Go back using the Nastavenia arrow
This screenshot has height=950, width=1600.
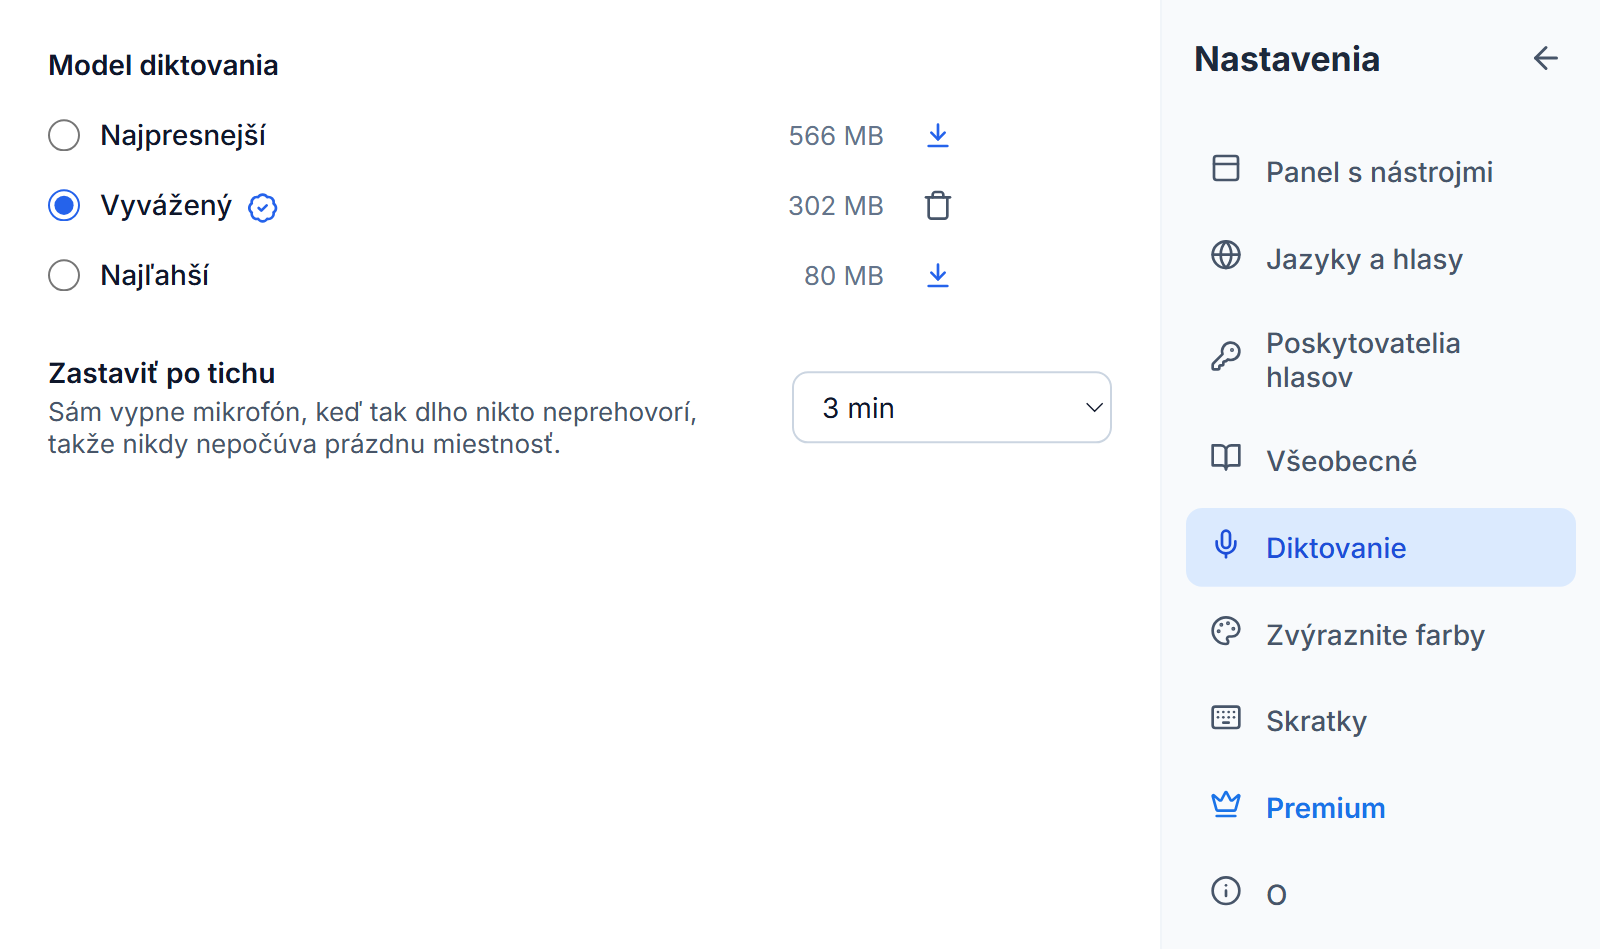1546,59
